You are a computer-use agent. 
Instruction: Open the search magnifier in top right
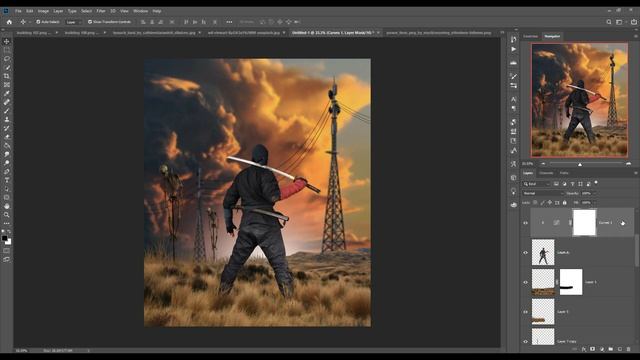[x=609, y=22]
